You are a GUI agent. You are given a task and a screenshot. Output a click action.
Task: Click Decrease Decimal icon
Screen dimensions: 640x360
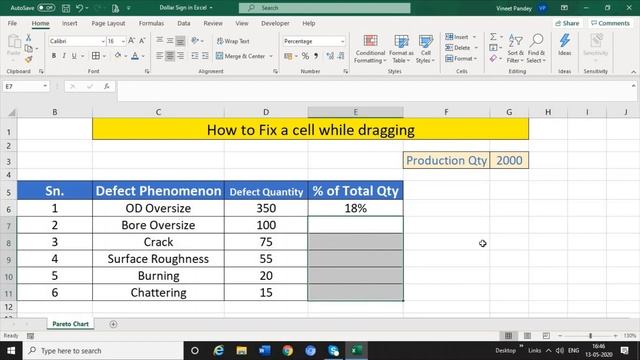(341, 56)
